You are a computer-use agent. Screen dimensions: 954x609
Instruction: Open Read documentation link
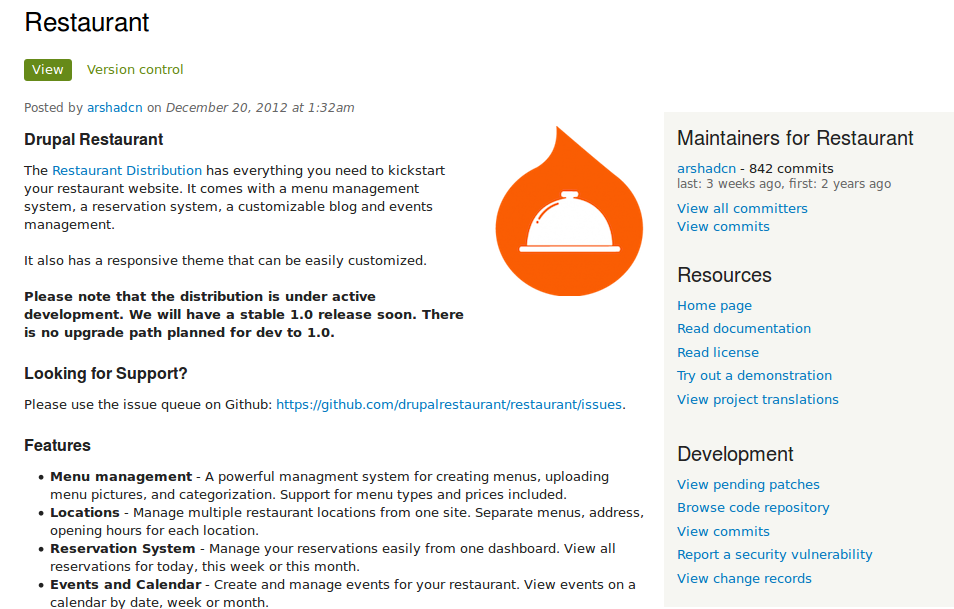pyautogui.click(x=744, y=329)
